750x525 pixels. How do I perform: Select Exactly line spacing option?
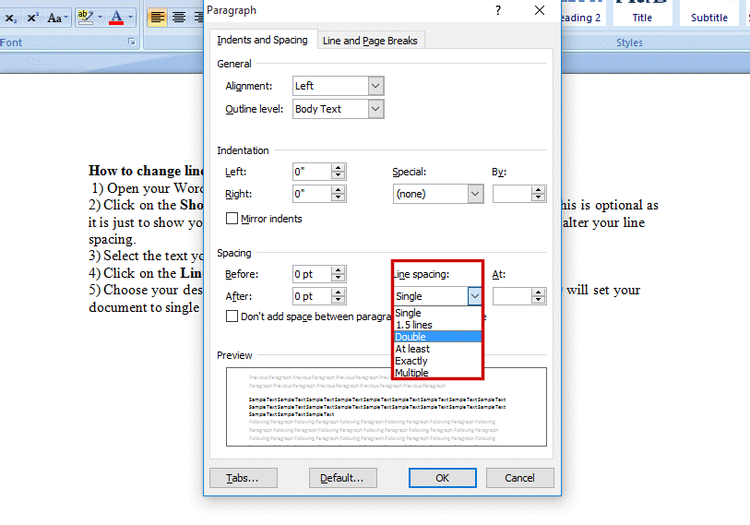[x=437, y=361]
